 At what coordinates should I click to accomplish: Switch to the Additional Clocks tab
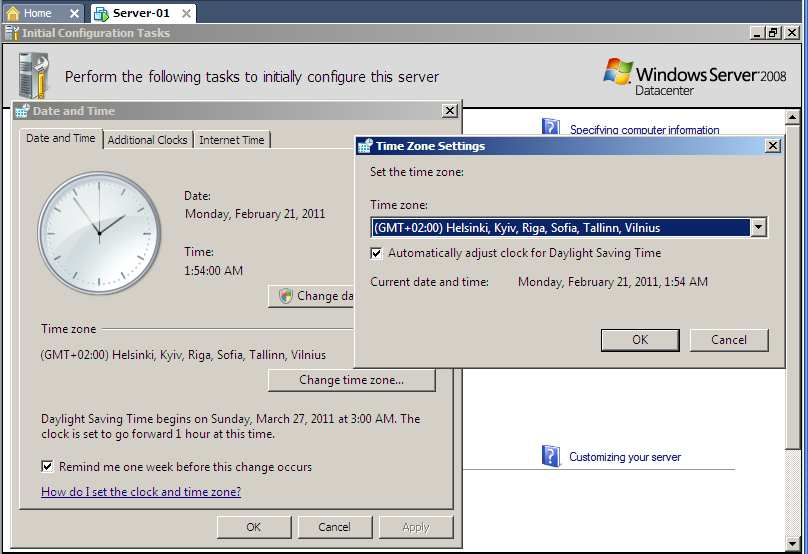(147, 140)
